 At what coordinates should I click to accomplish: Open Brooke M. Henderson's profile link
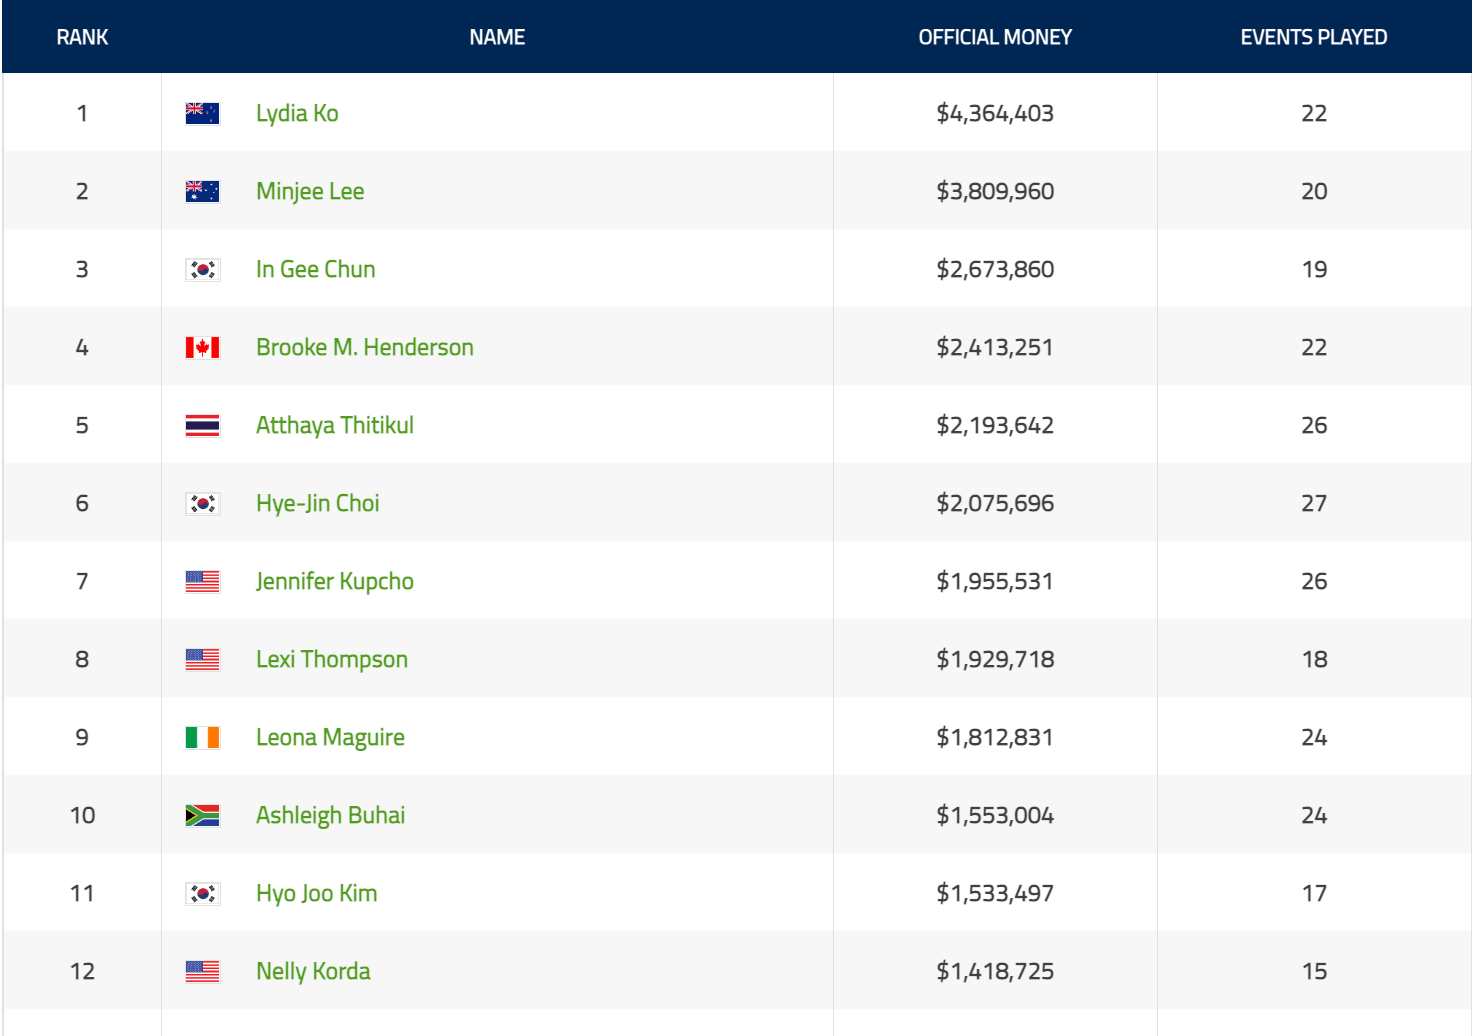point(365,347)
